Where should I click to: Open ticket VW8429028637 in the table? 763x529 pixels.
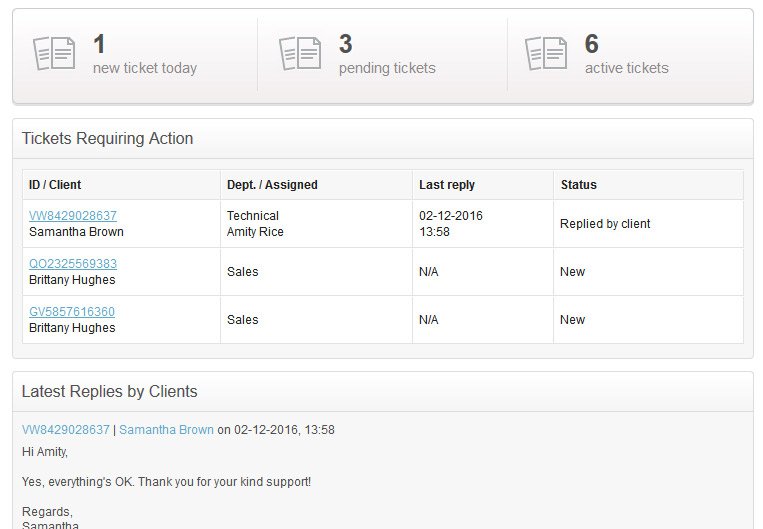click(x=73, y=216)
